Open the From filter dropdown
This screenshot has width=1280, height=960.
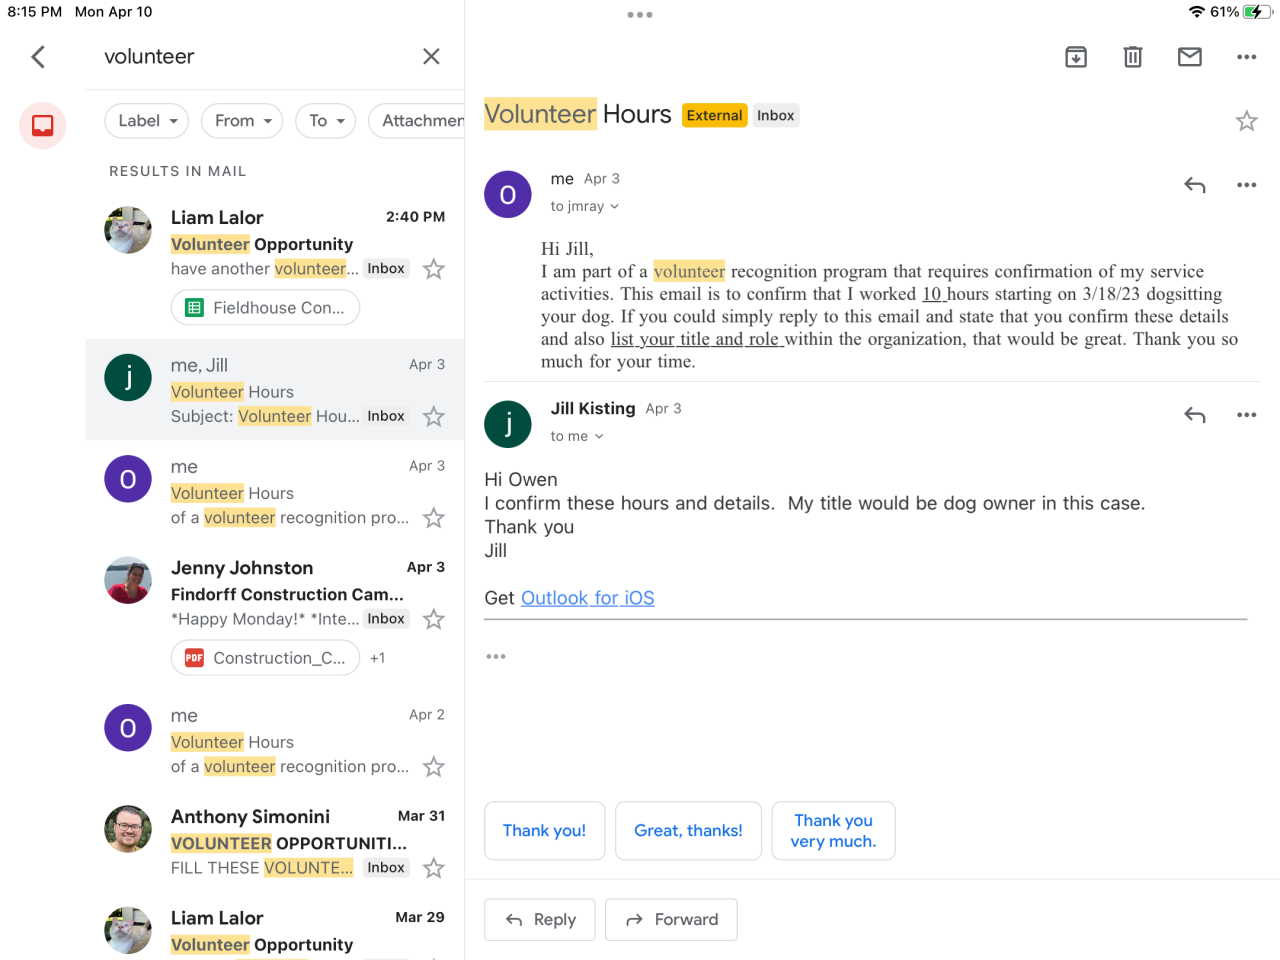[242, 121]
